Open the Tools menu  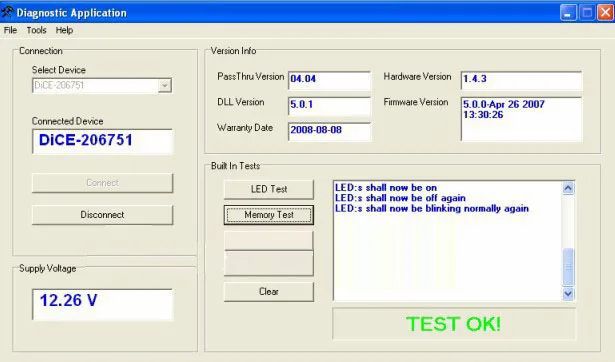(36, 30)
